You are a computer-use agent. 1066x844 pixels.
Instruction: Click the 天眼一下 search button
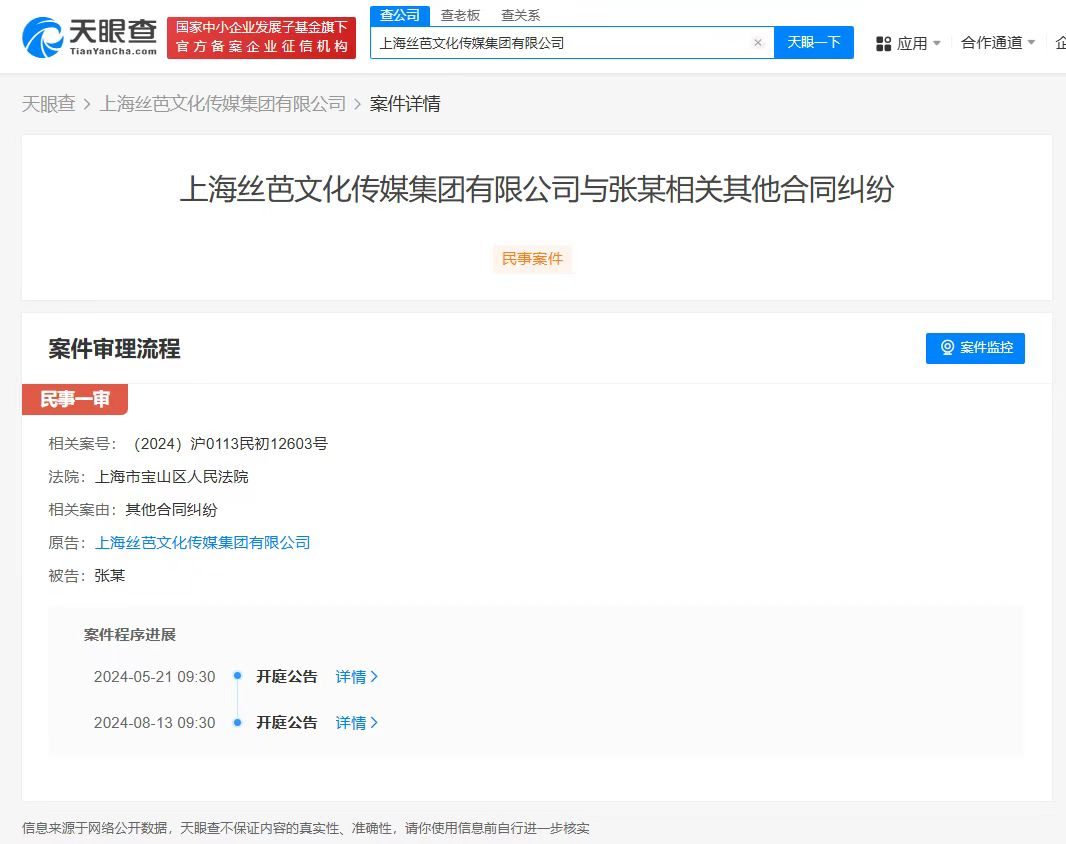tap(814, 42)
